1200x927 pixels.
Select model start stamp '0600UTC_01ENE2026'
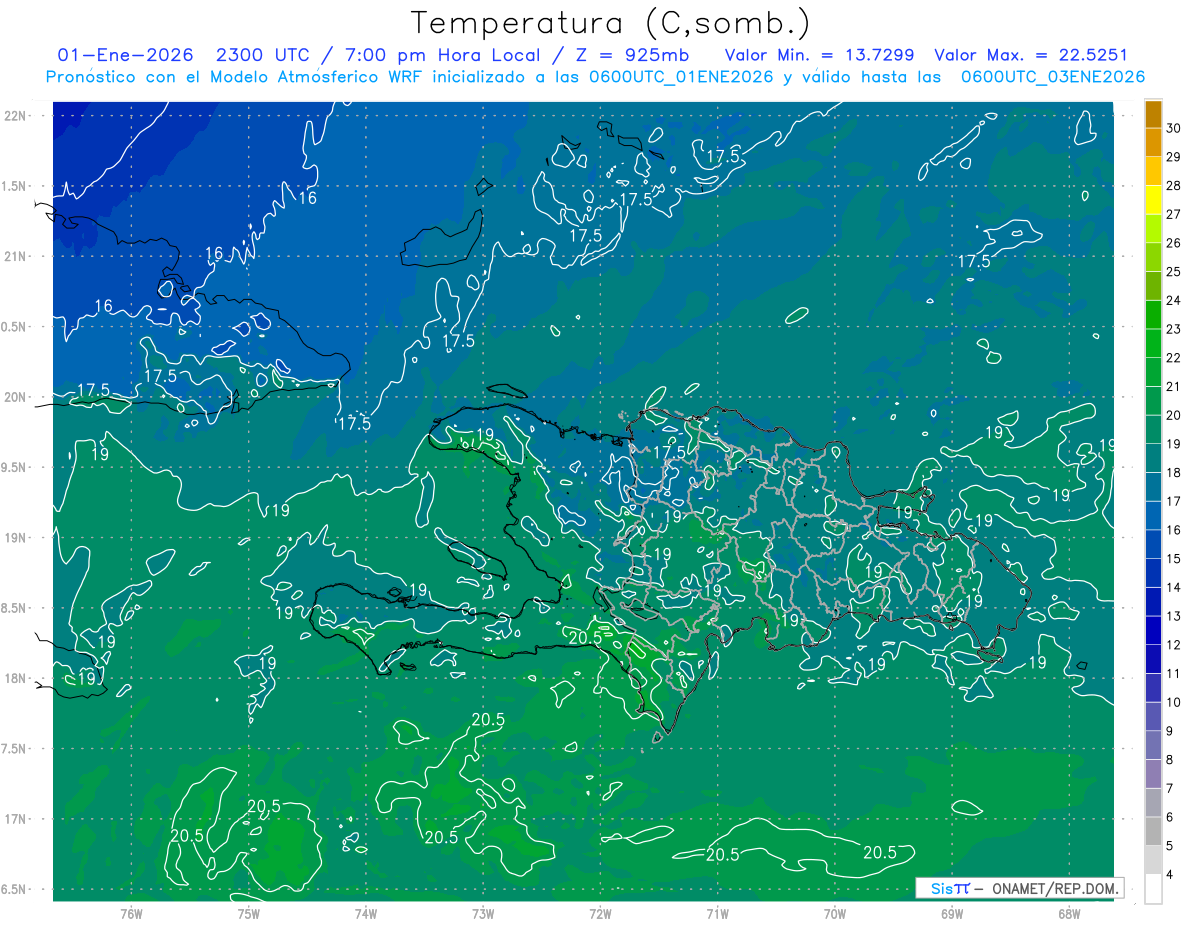(680, 77)
